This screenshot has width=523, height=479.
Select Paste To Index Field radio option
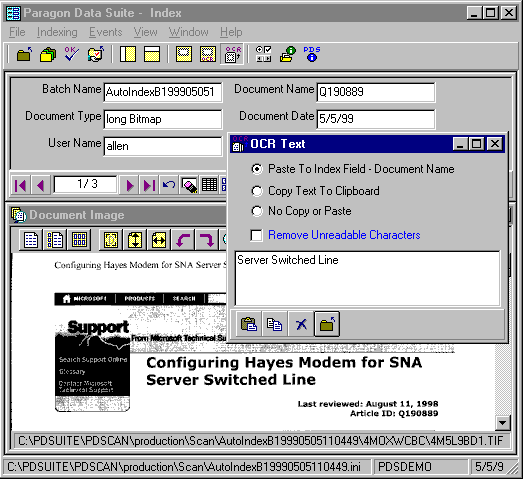257,169
